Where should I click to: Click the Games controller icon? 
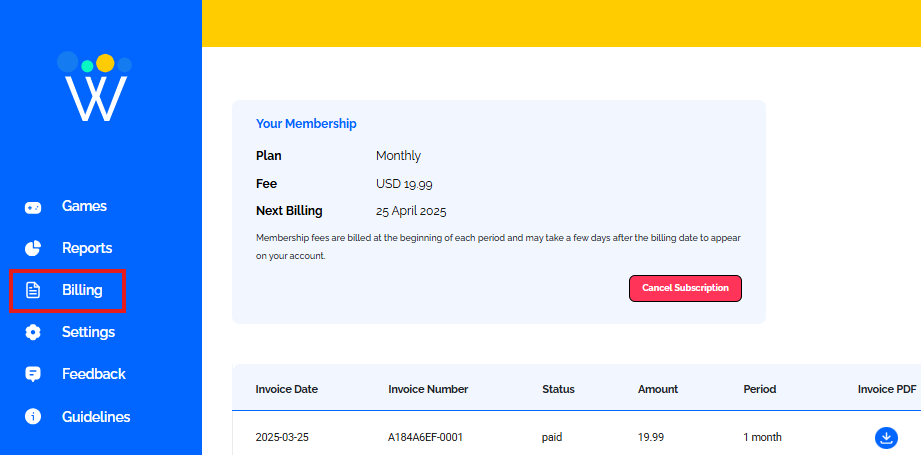pos(33,207)
